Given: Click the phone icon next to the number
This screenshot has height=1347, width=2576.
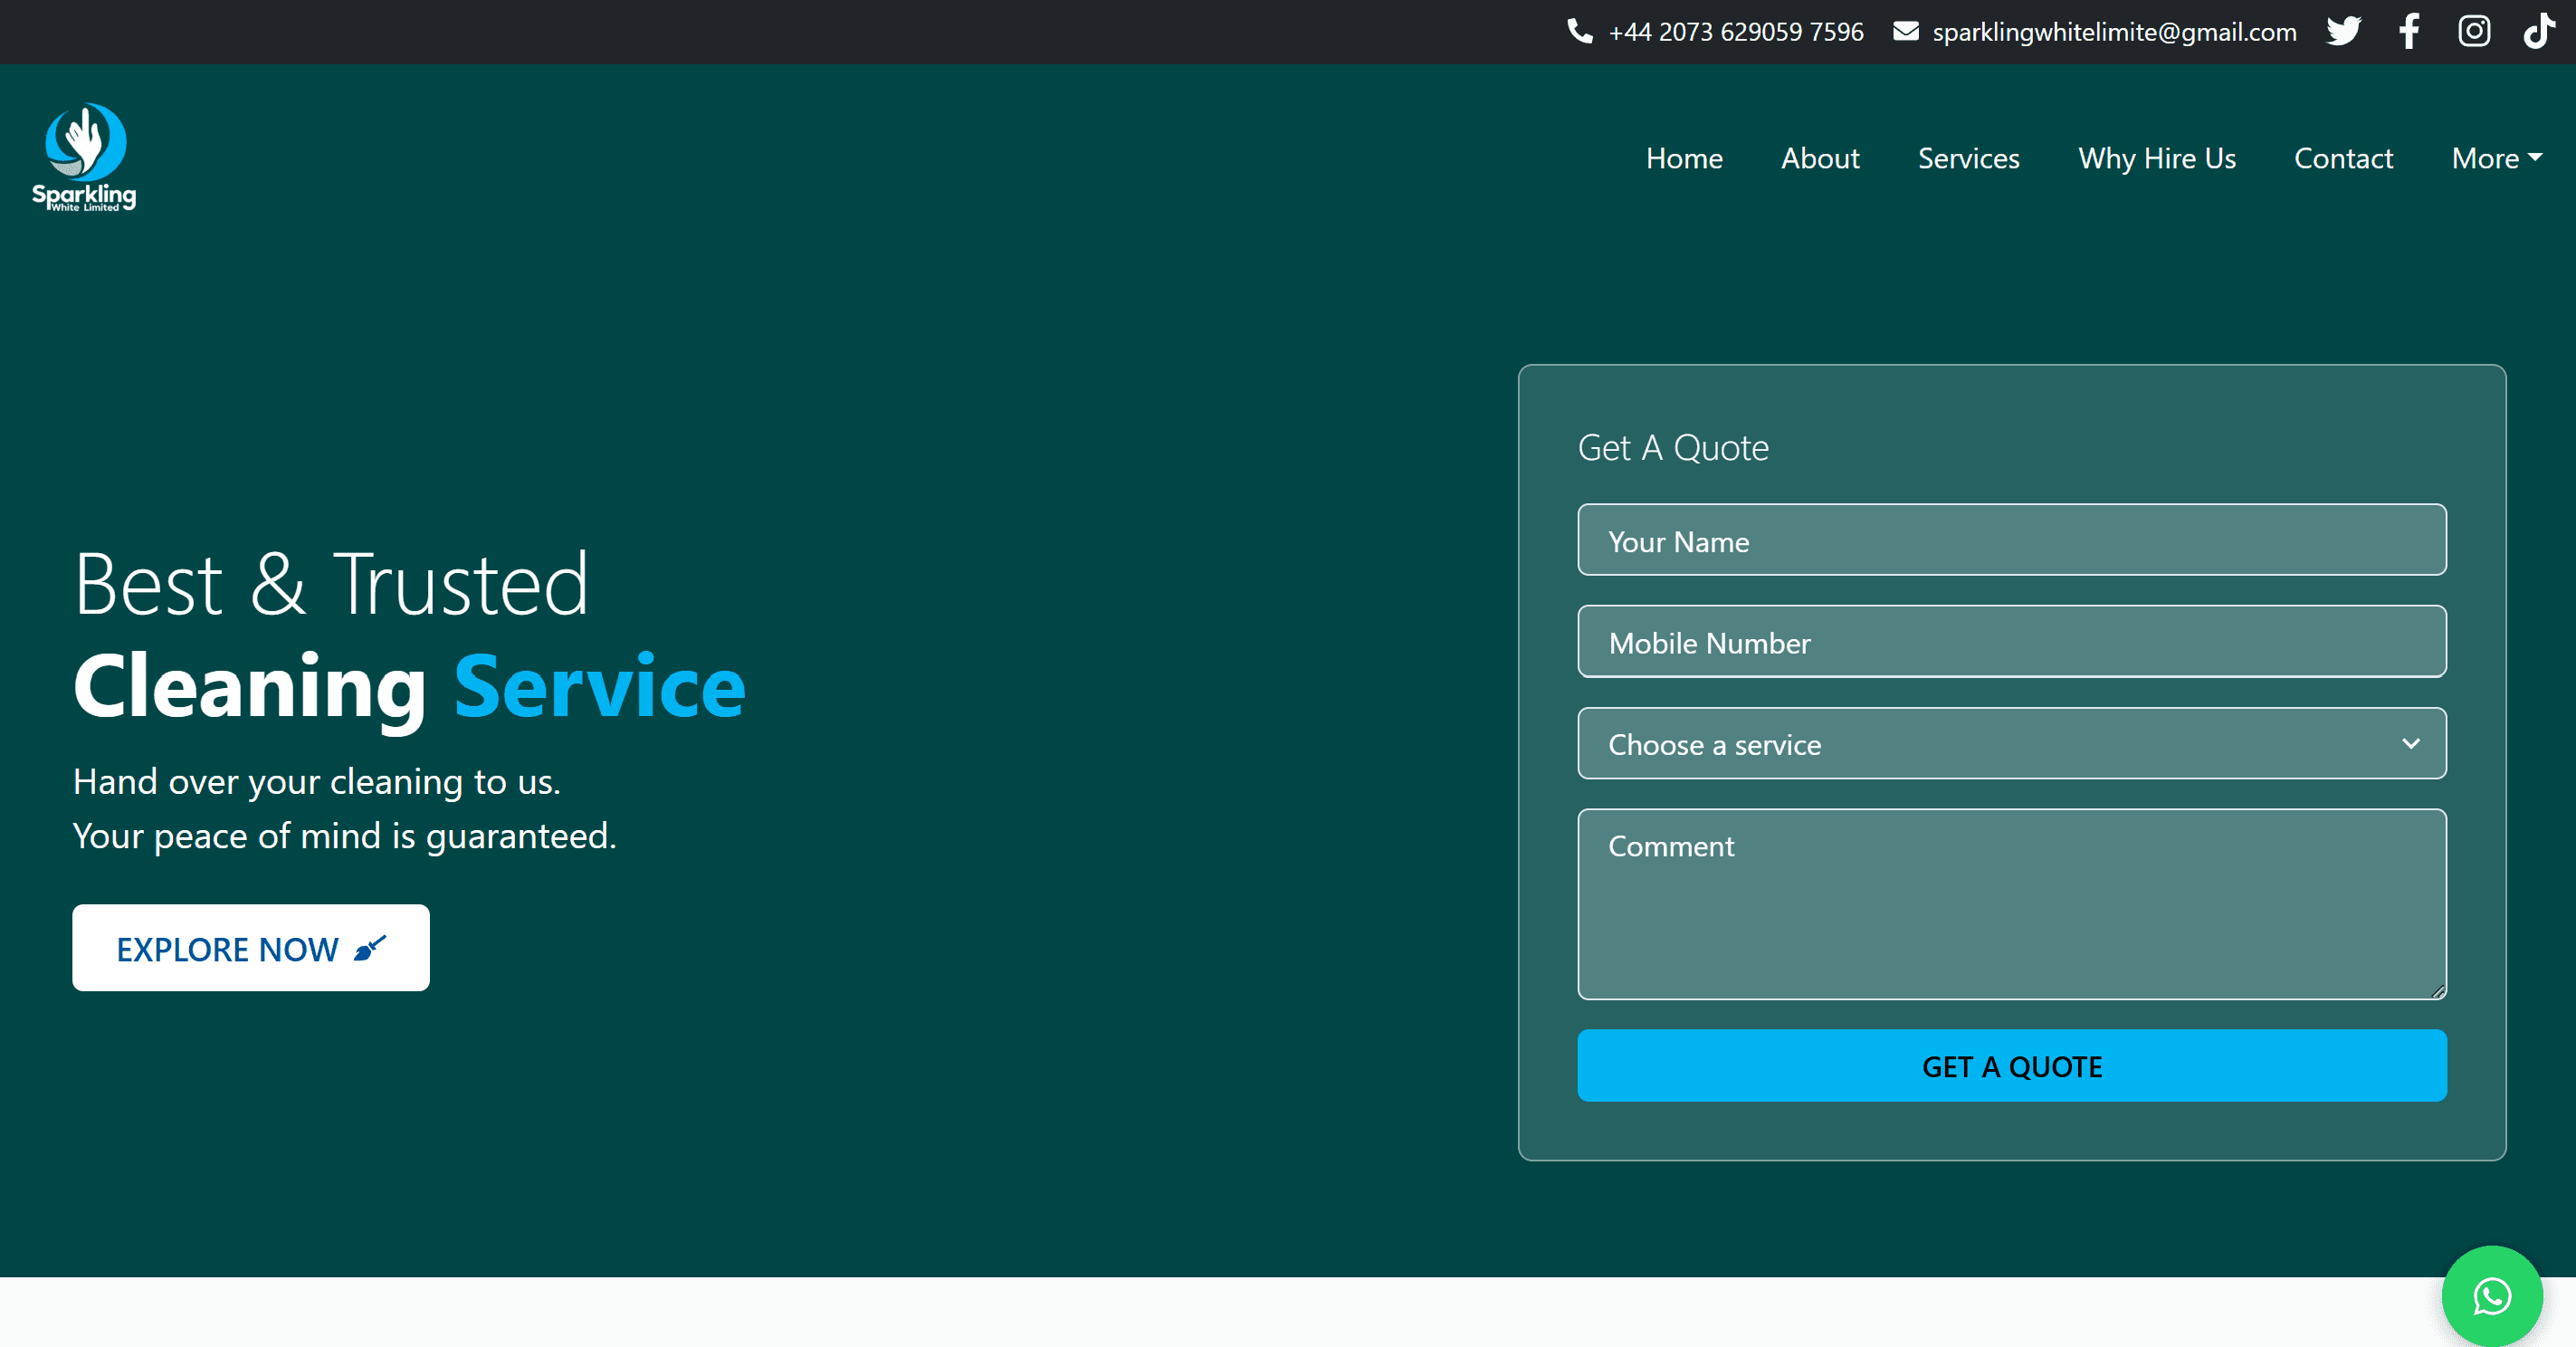Looking at the screenshot, I should (1579, 31).
